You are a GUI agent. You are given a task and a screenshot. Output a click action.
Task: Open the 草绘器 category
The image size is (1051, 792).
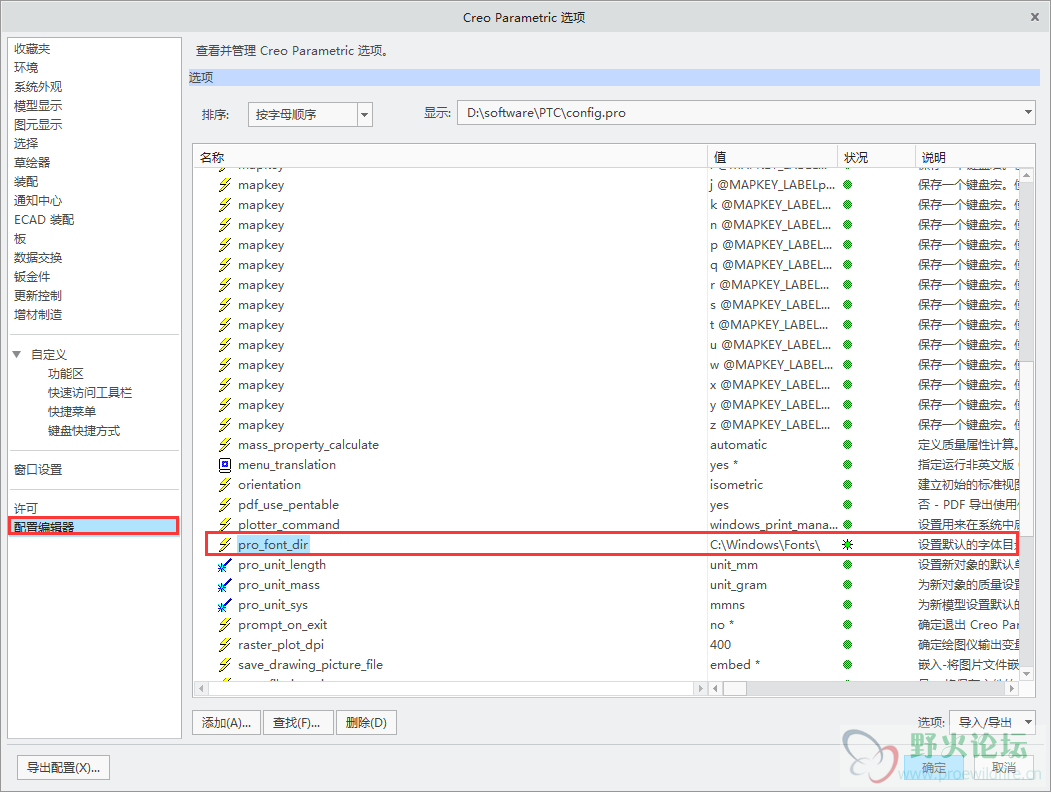[32, 163]
